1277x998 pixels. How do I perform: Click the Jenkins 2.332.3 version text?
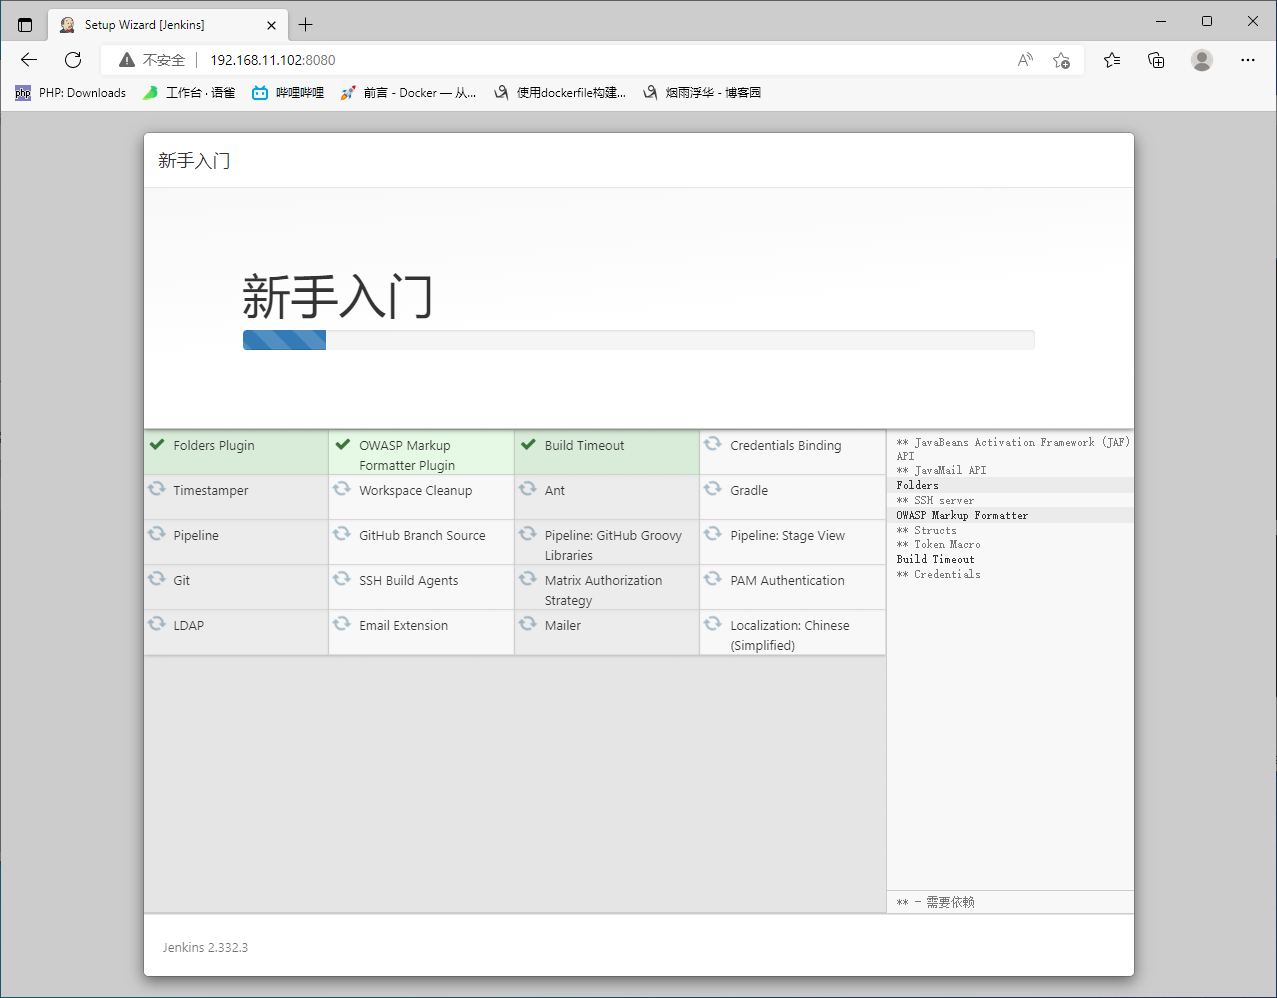(x=205, y=947)
